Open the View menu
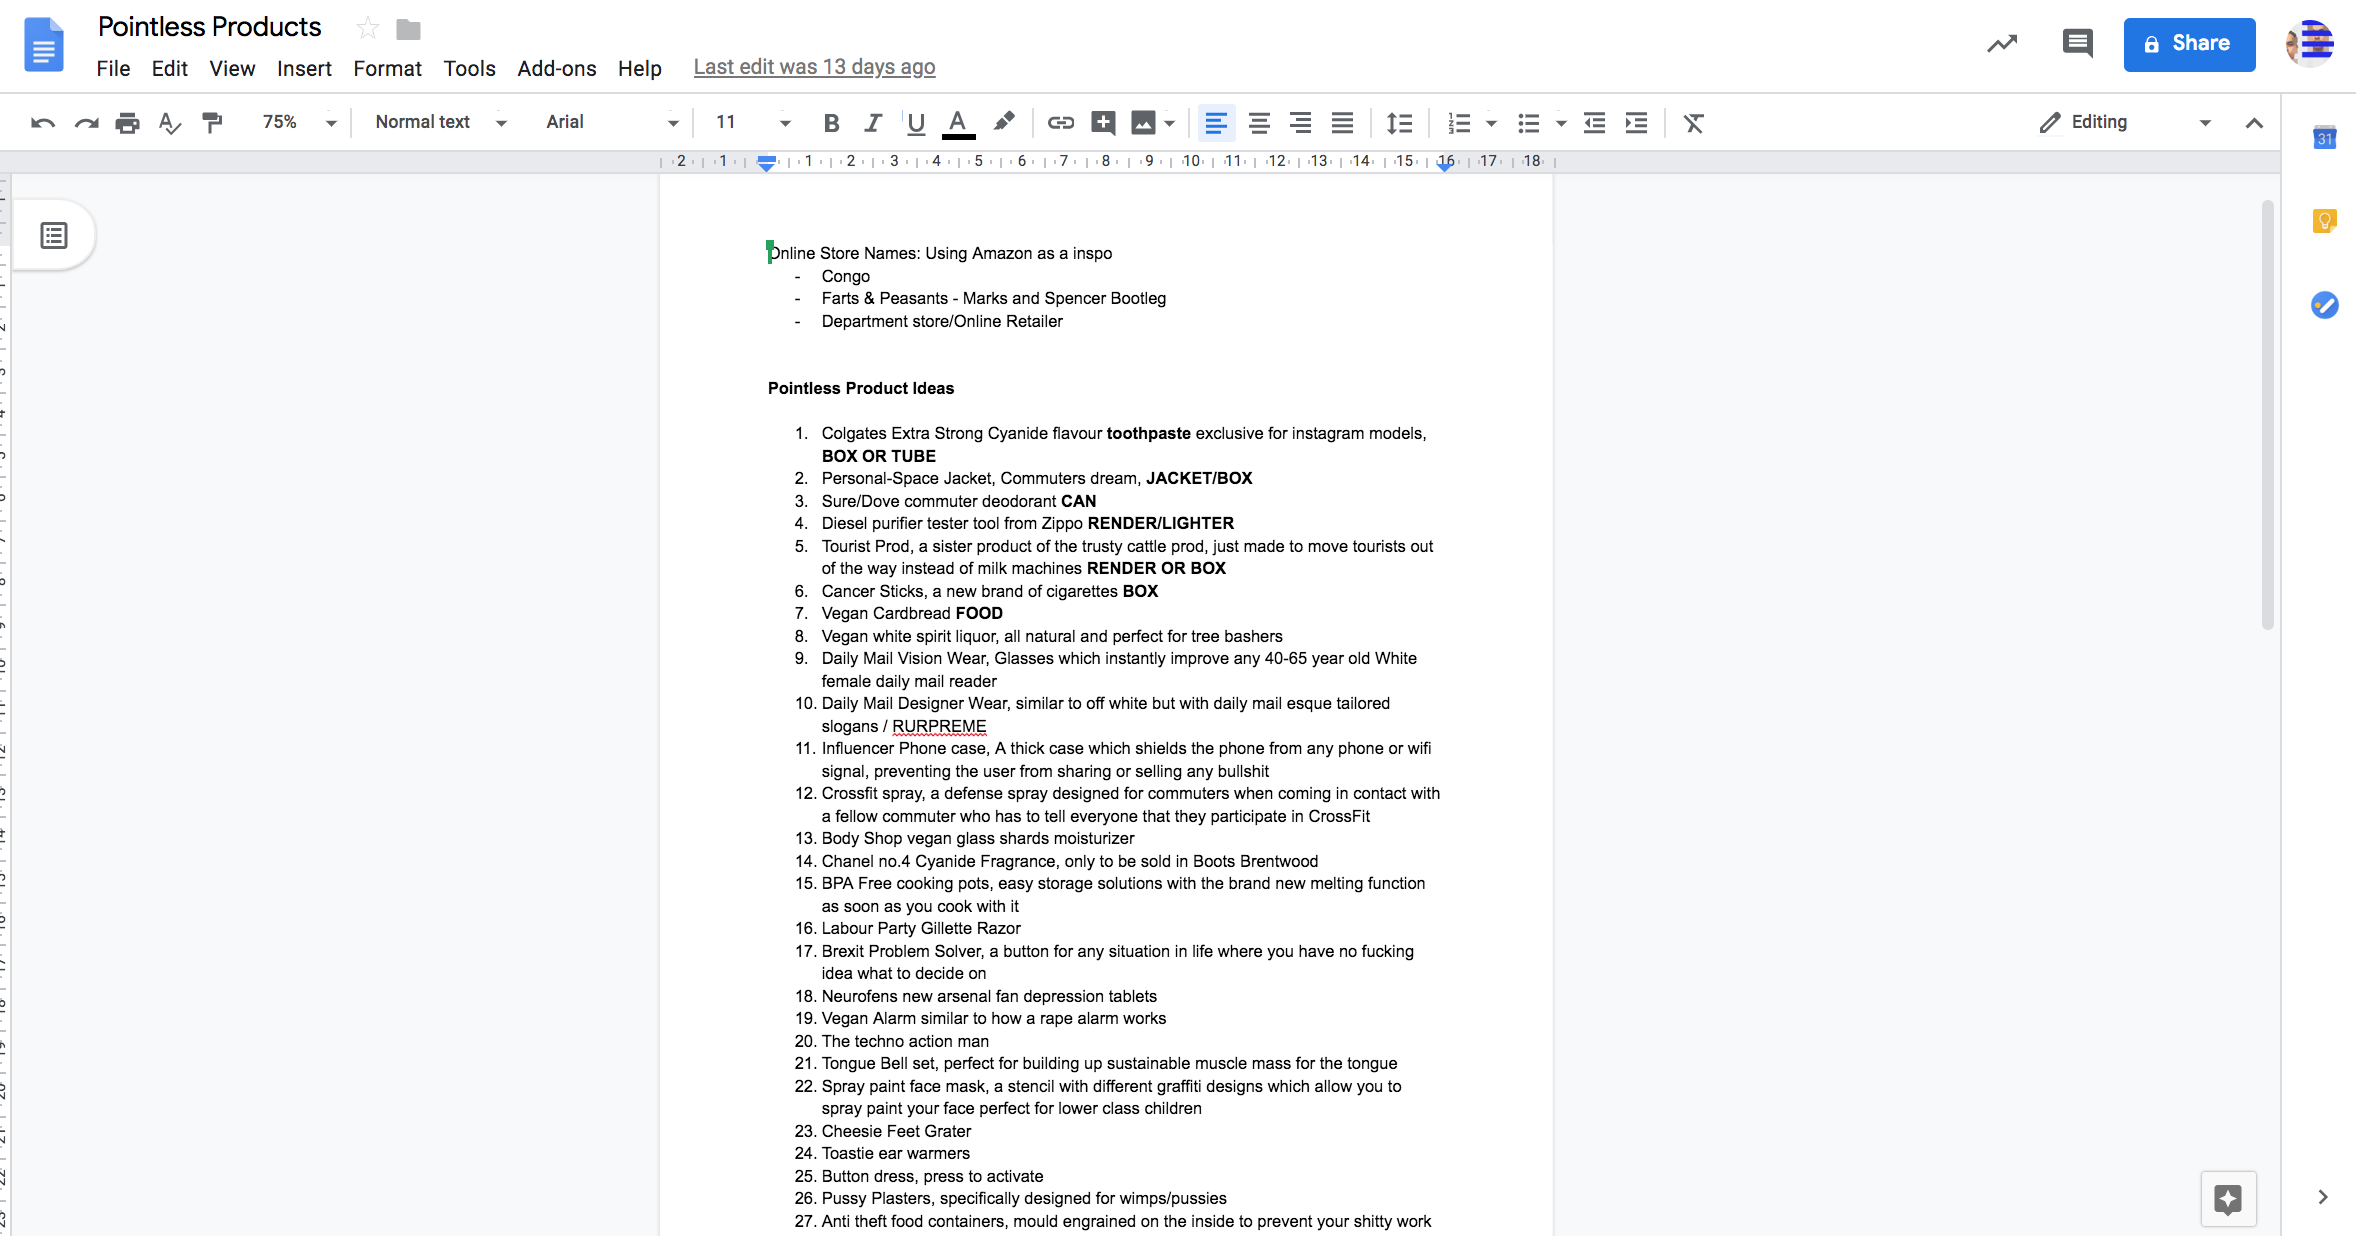 232,68
